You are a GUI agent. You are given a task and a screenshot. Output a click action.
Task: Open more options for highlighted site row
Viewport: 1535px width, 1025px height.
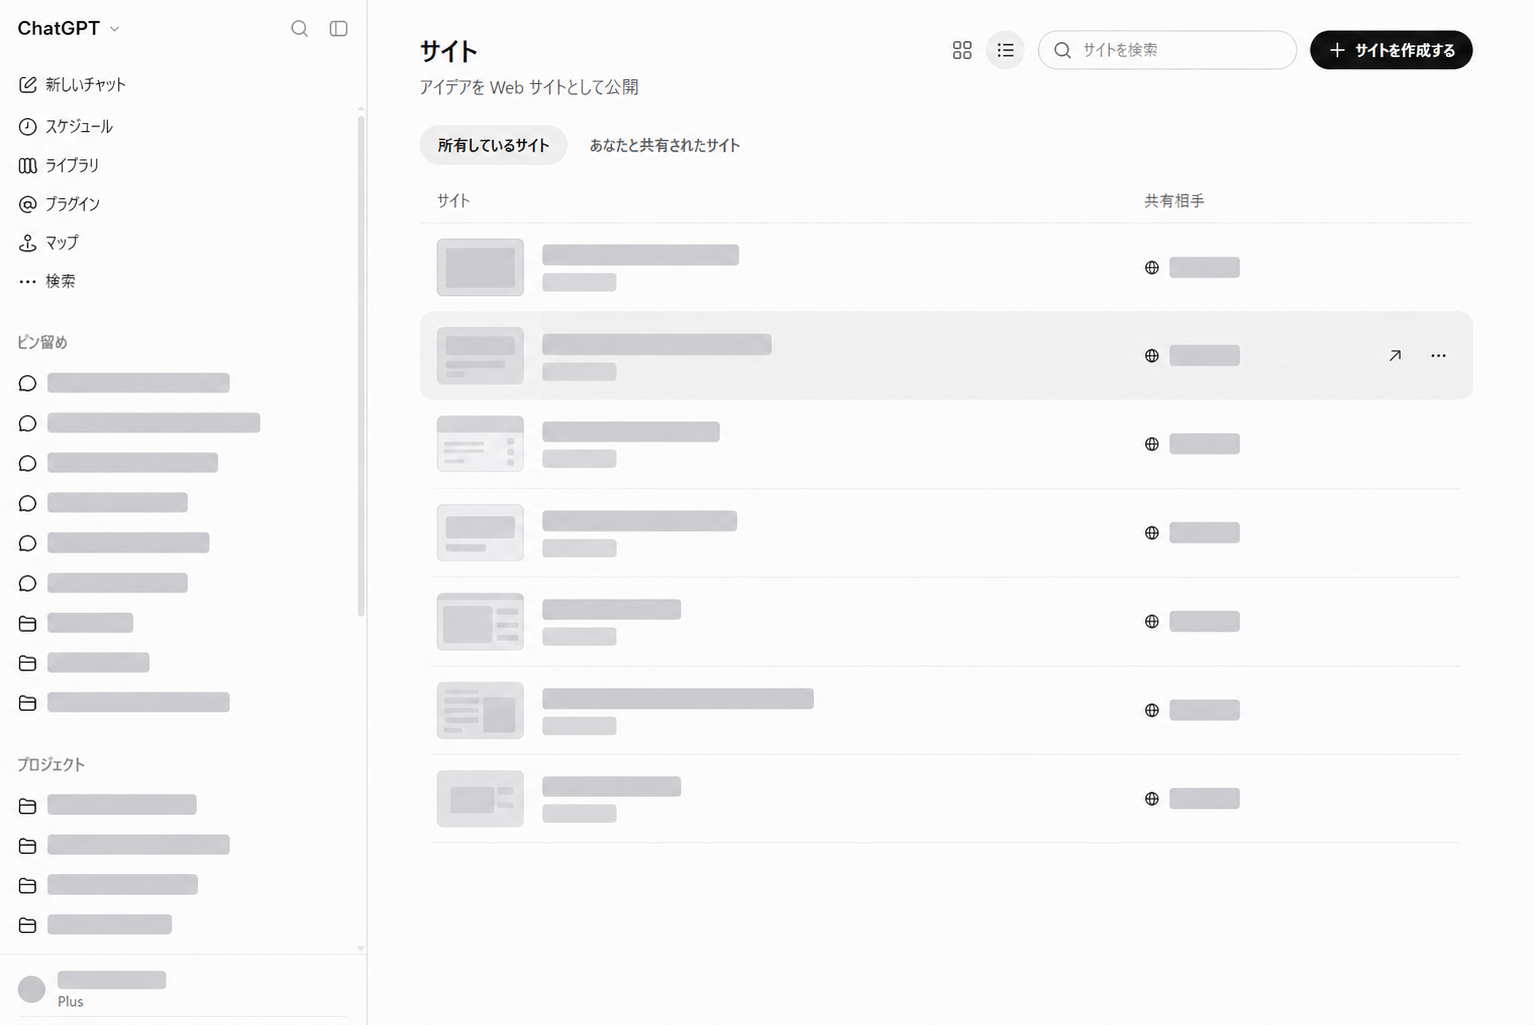[x=1438, y=356]
